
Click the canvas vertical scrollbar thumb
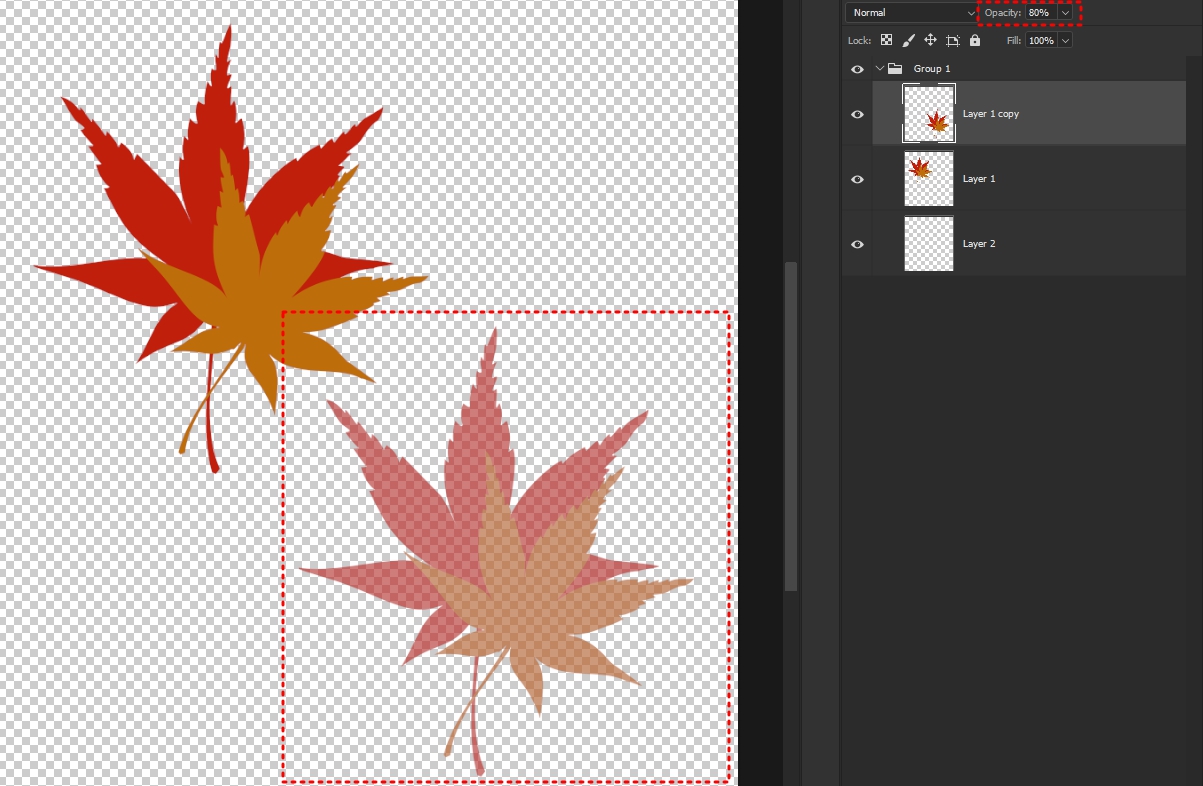pos(791,426)
